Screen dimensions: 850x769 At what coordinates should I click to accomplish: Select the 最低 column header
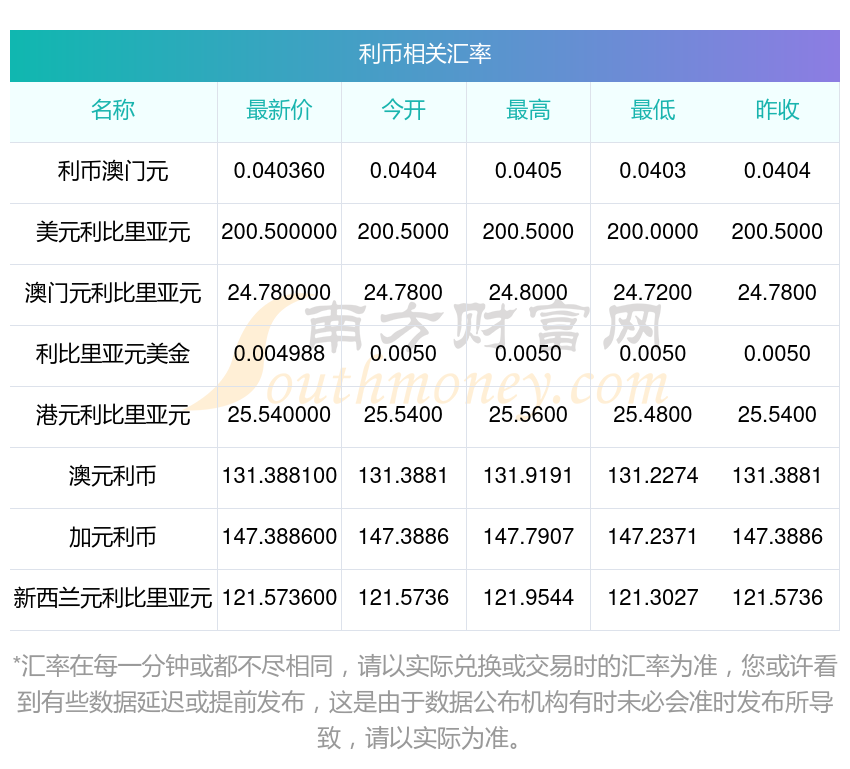(x=653, y=110)
